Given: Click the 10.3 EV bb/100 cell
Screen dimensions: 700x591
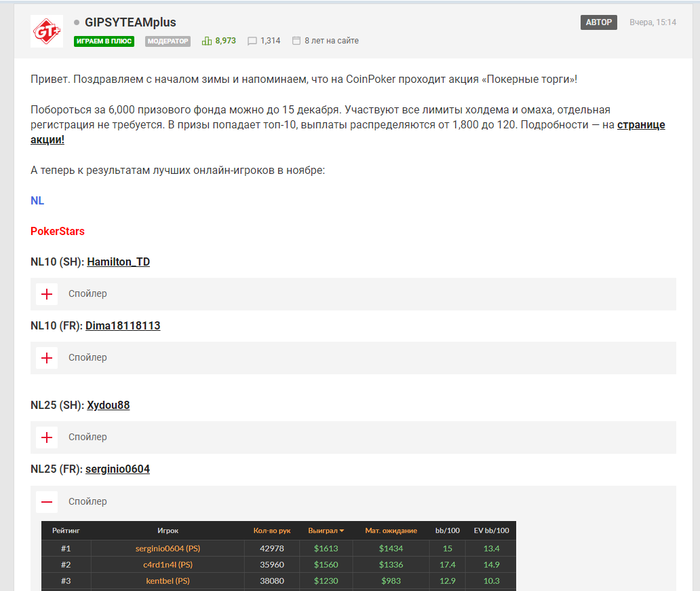Looking at the screenshot, I should click(491, 581).
